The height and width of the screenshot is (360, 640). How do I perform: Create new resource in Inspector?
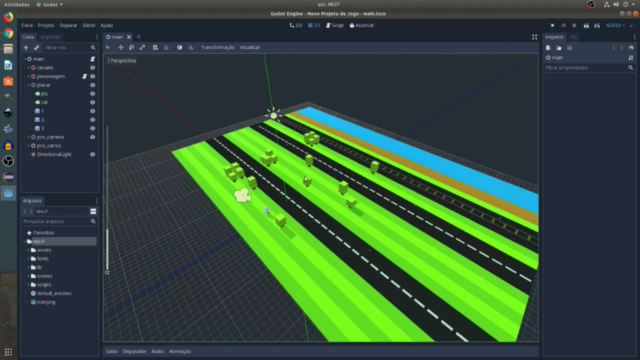pyautogui.click(x=548, y=48)
